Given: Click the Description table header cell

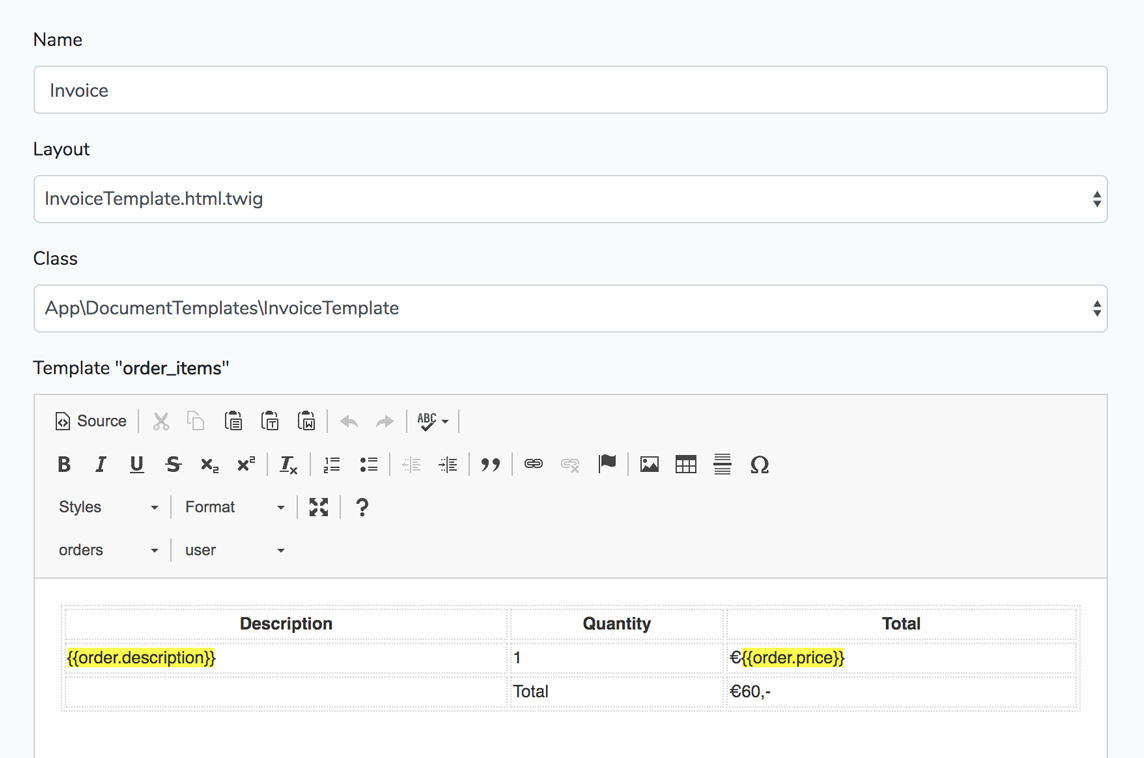Looking at the screenshot, I should click(286, 624).
